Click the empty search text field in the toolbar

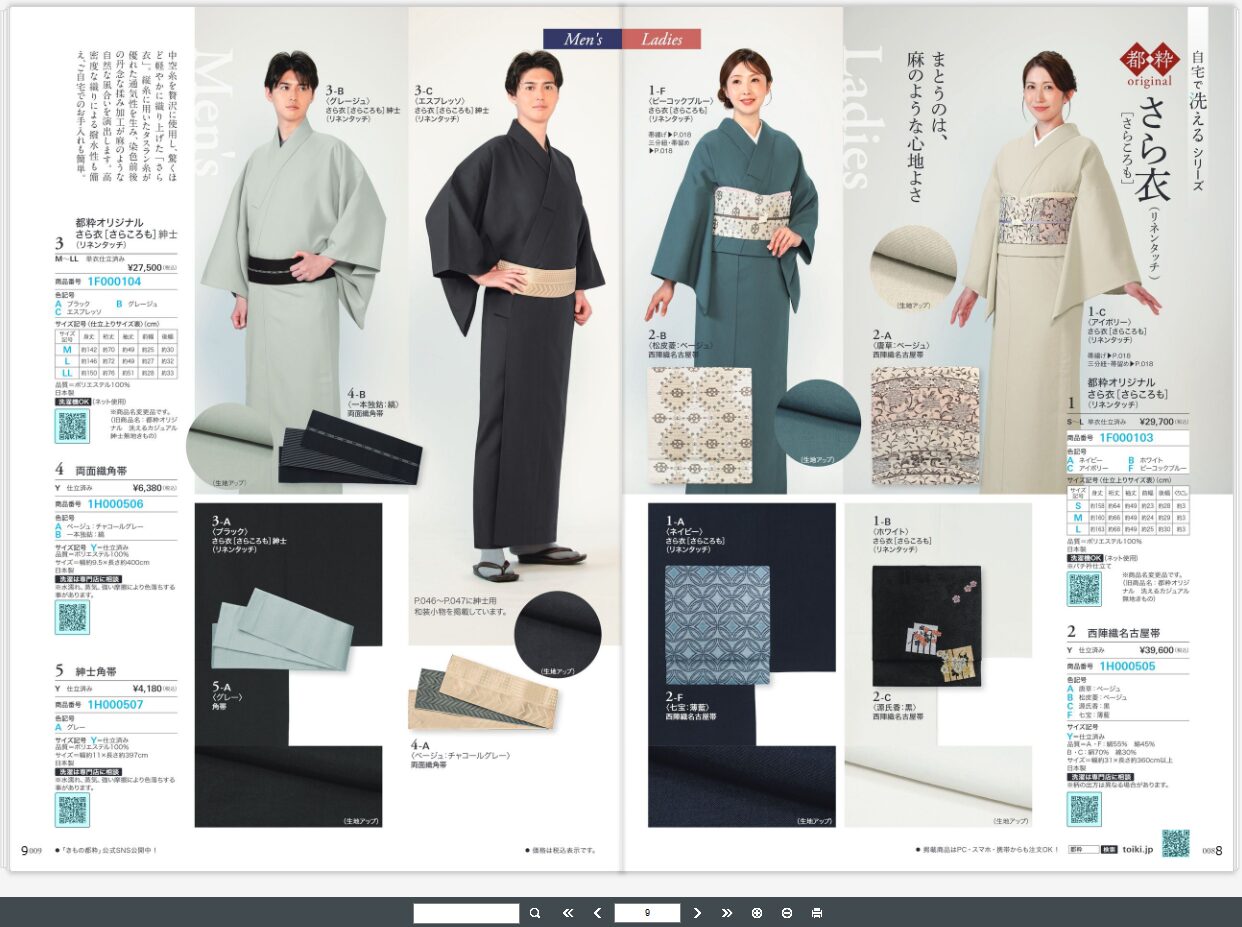click(x=466, y=913)
